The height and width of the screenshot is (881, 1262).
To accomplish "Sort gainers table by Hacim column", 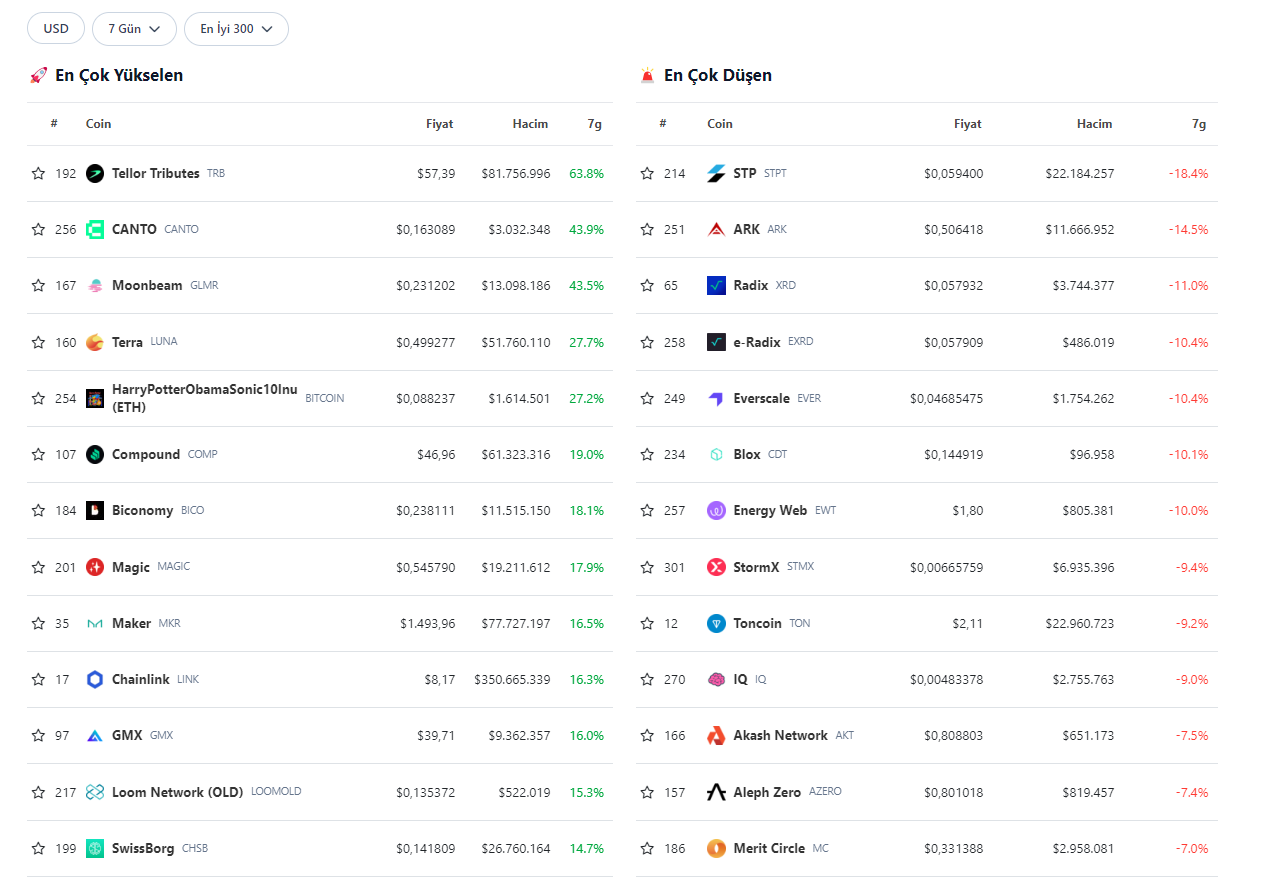I will pyautogui.click(x=530, y=124).
